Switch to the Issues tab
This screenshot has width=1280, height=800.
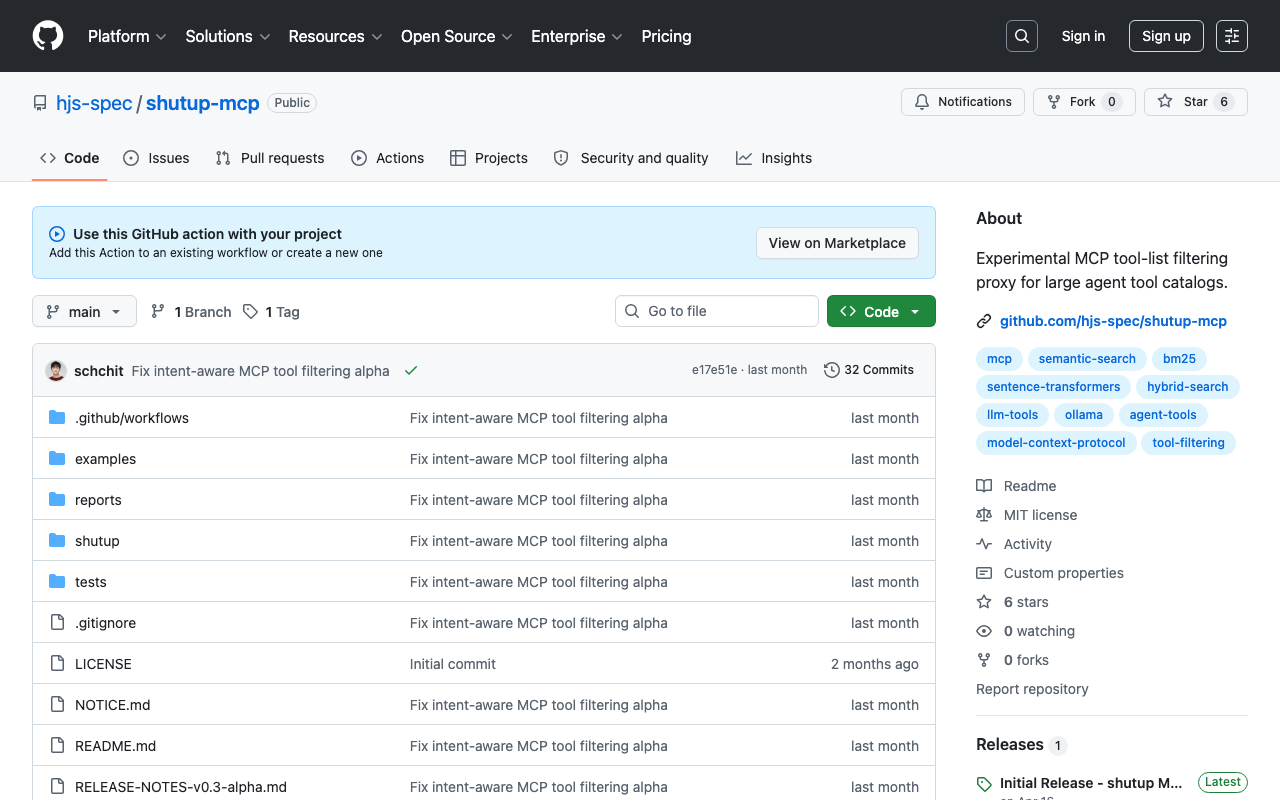point(156,158)
